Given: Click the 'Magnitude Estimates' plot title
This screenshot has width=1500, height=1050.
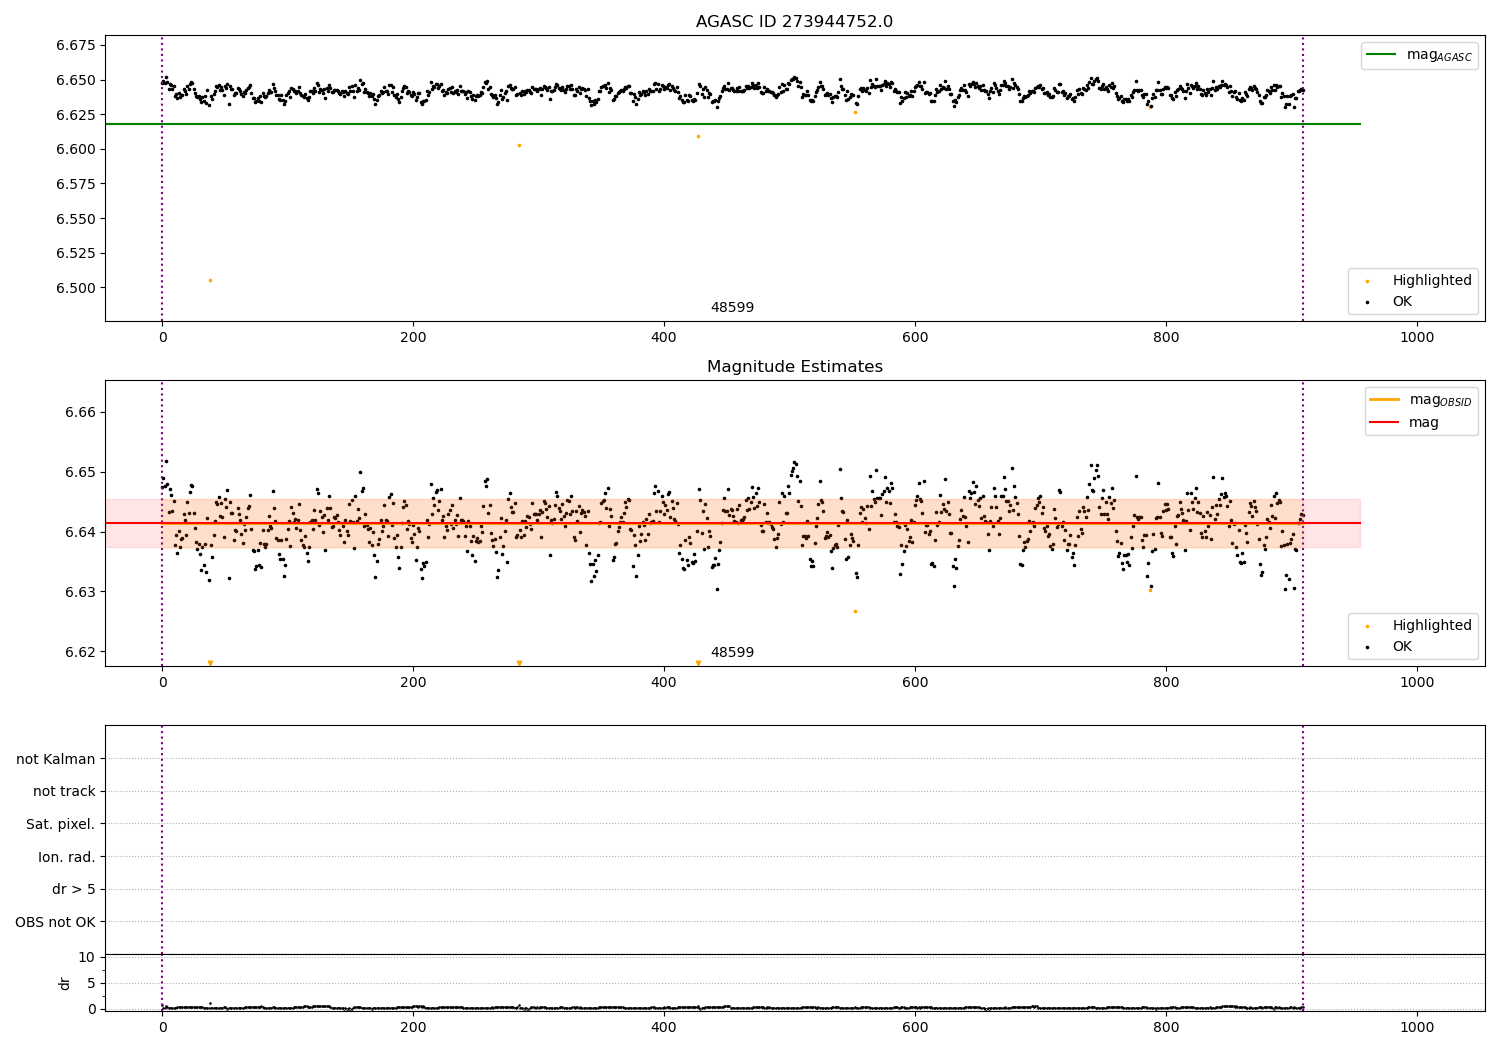Looking at the screenshot, I should tap(794, 367).
